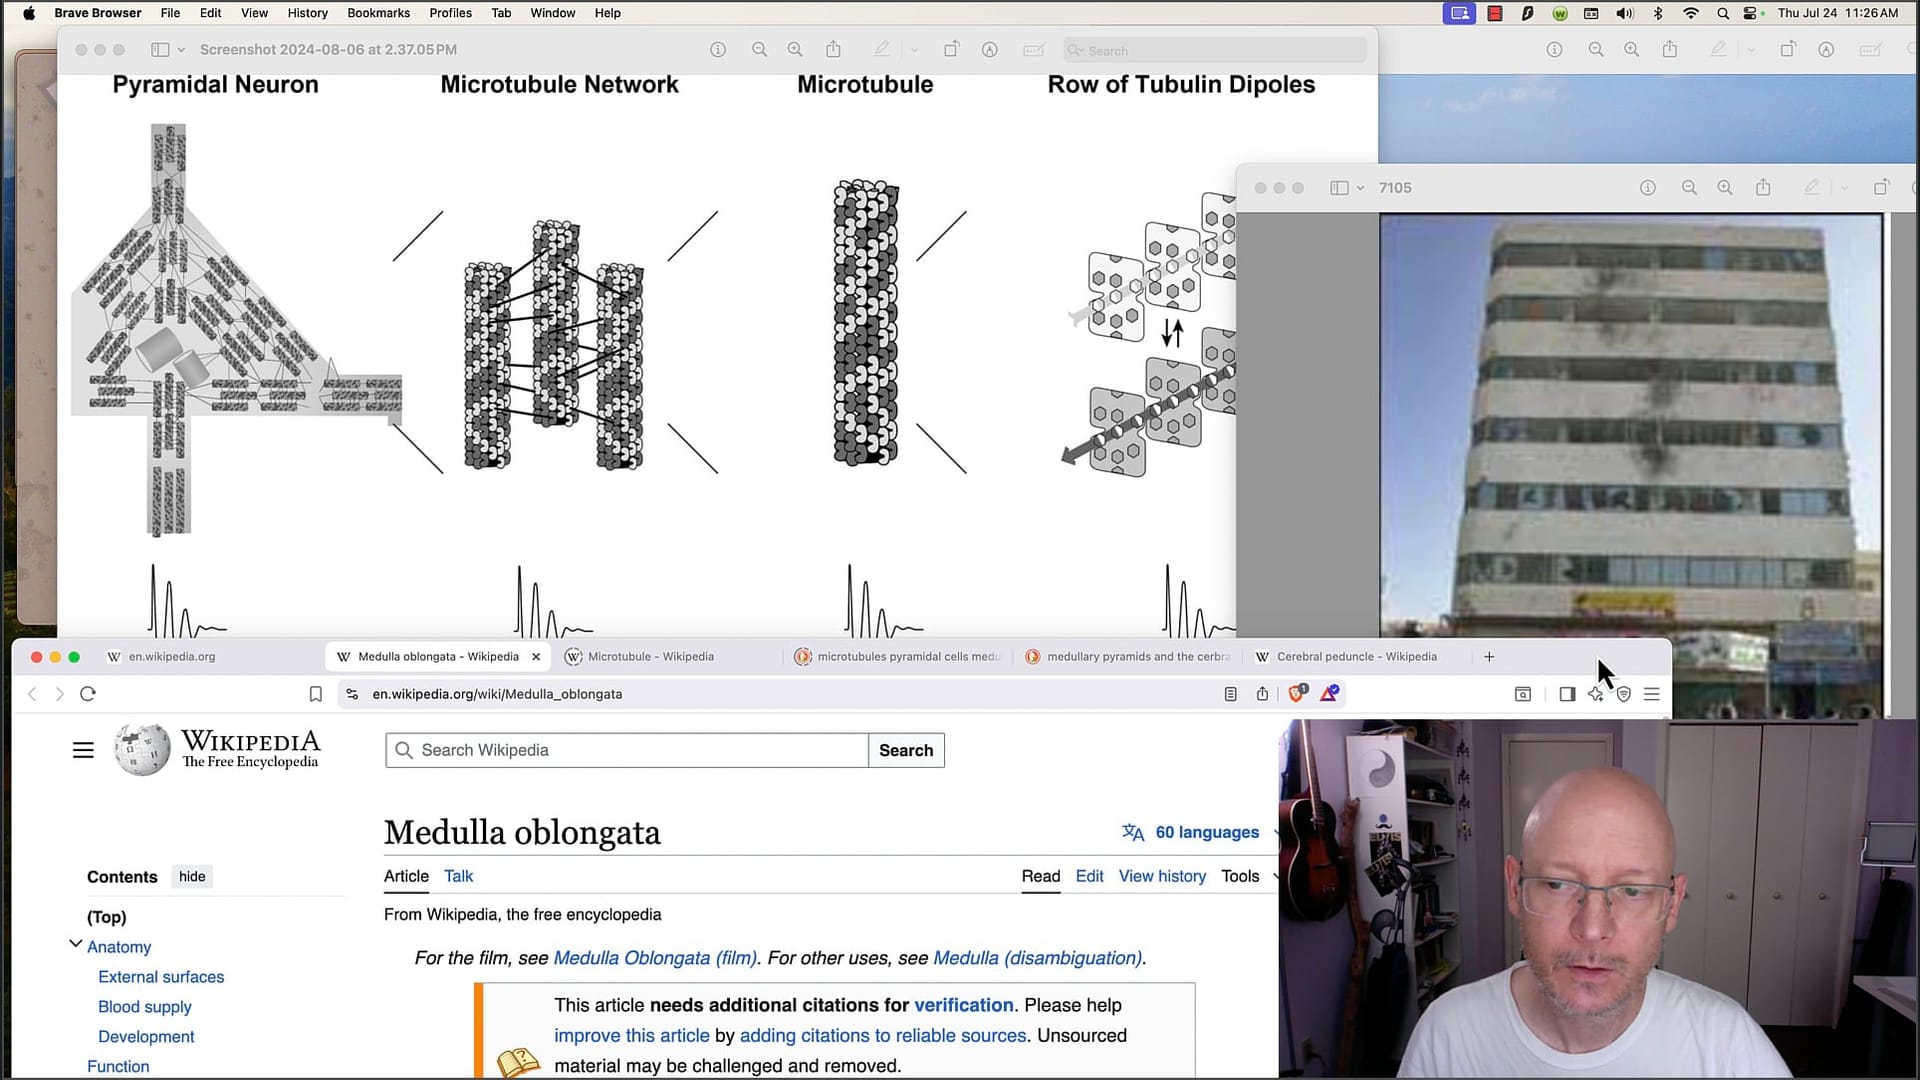
Task: Reload the Medulla oblongata page
Action: [x=88, y=694]
